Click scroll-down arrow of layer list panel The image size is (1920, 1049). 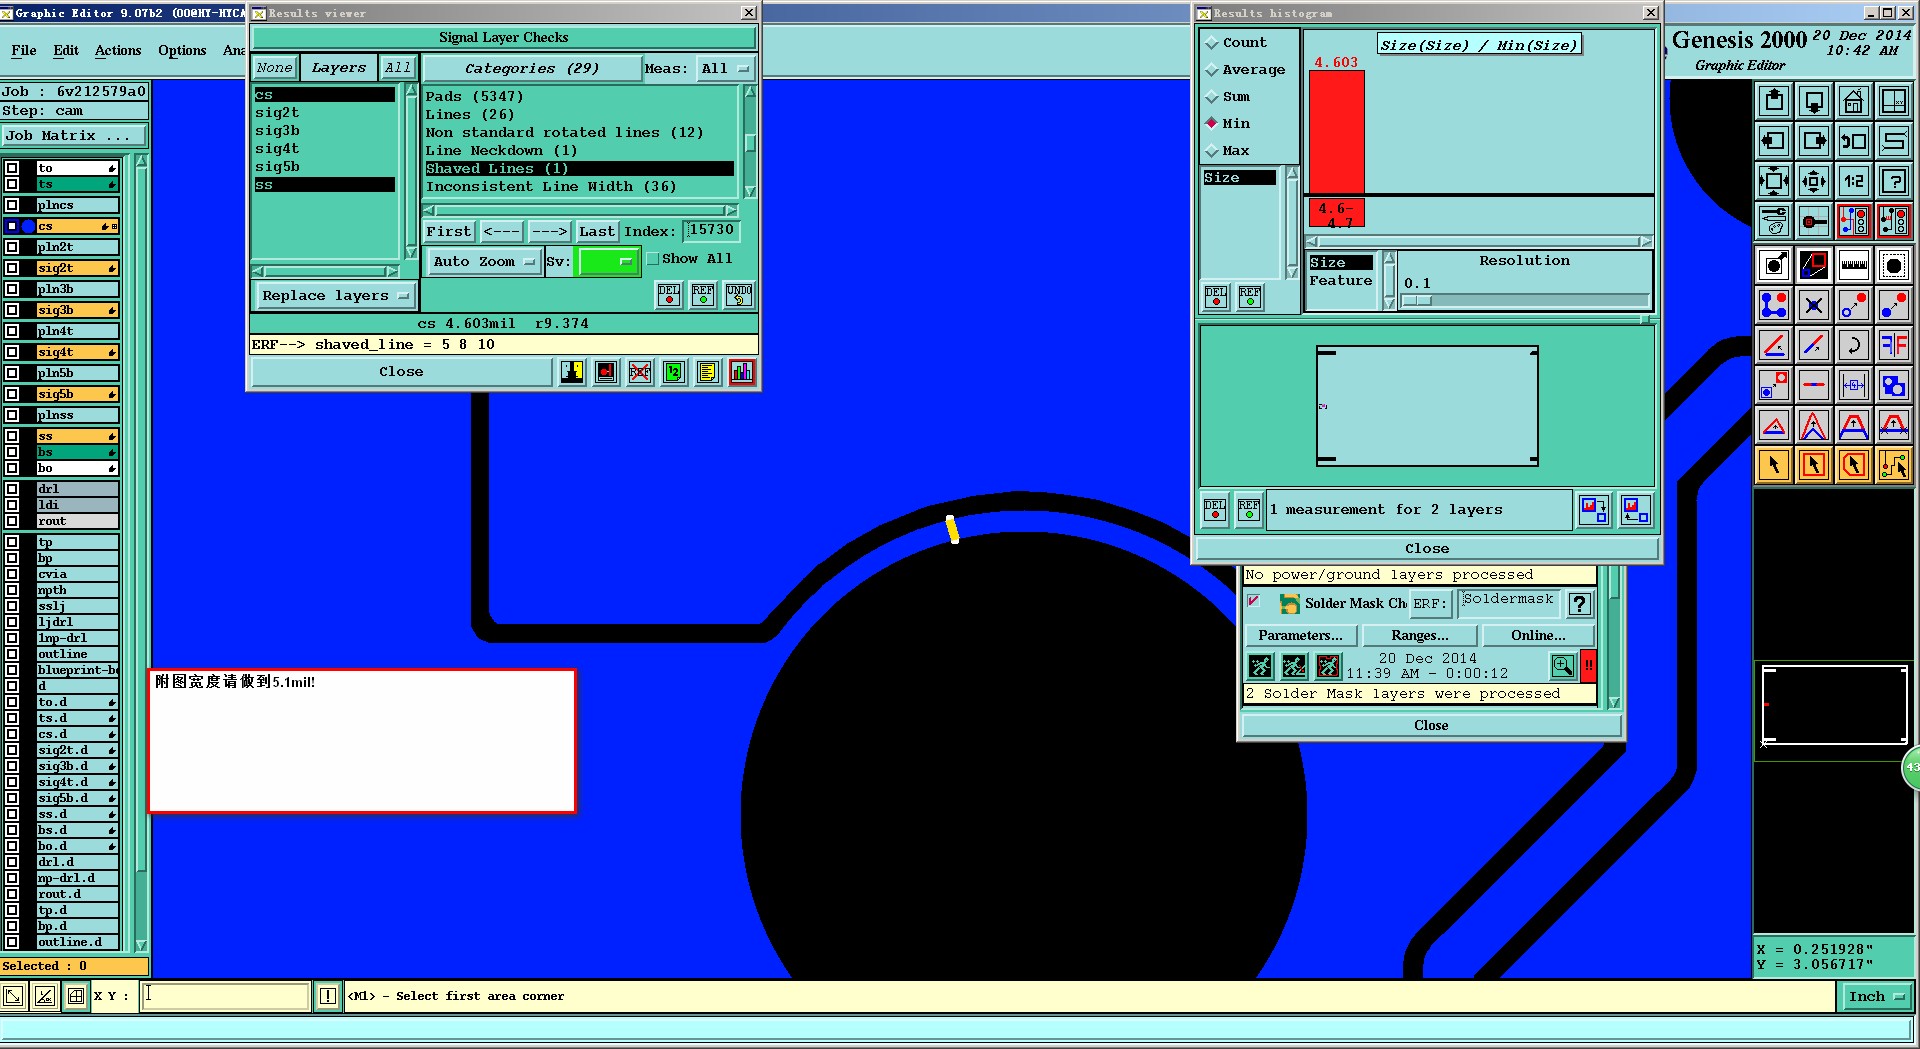141,945
